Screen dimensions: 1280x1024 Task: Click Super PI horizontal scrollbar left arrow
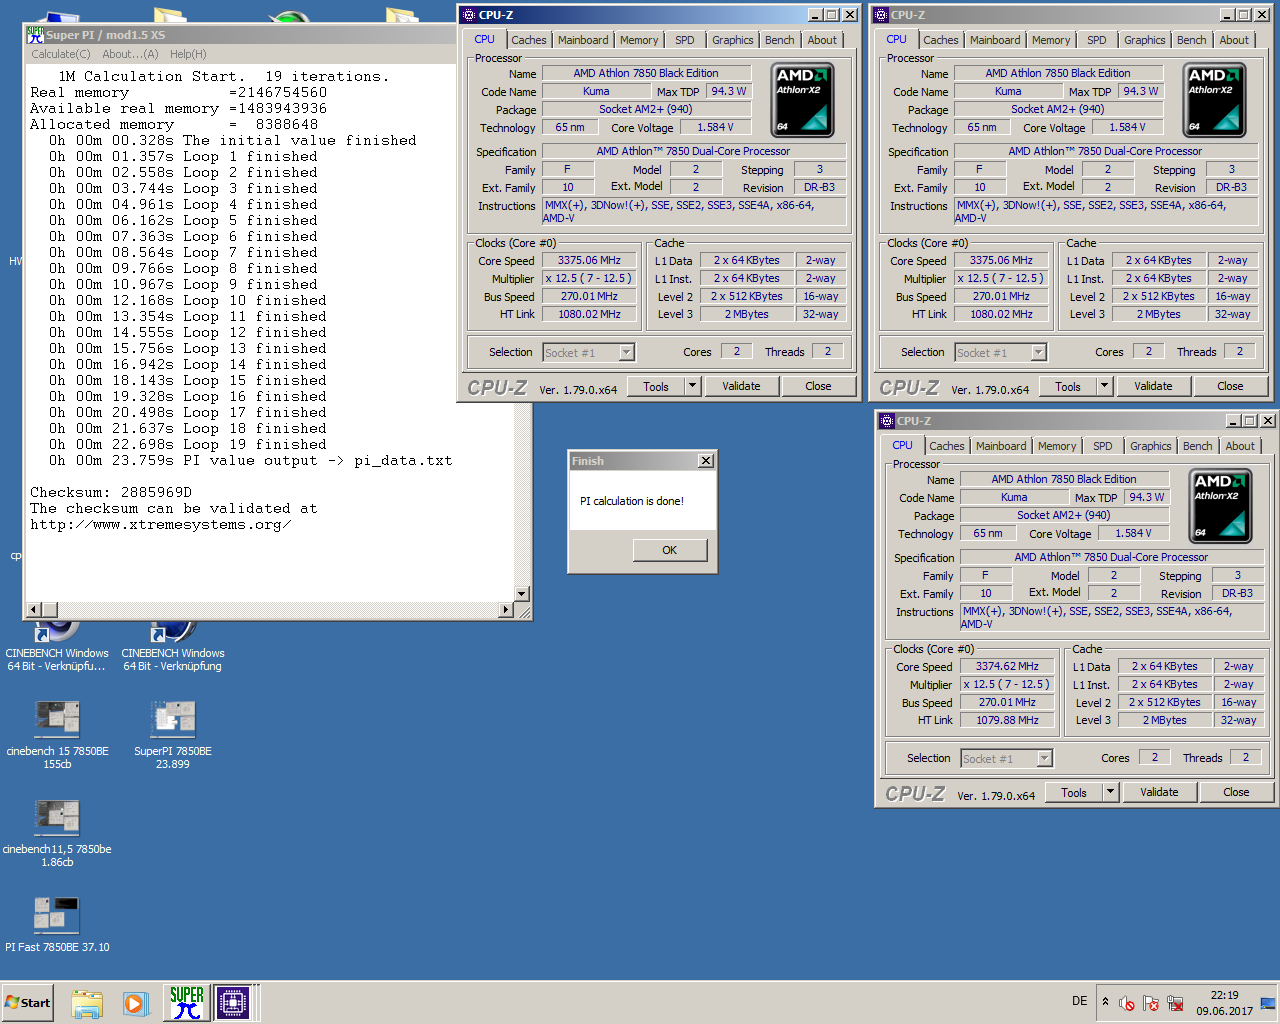[34, 610]
